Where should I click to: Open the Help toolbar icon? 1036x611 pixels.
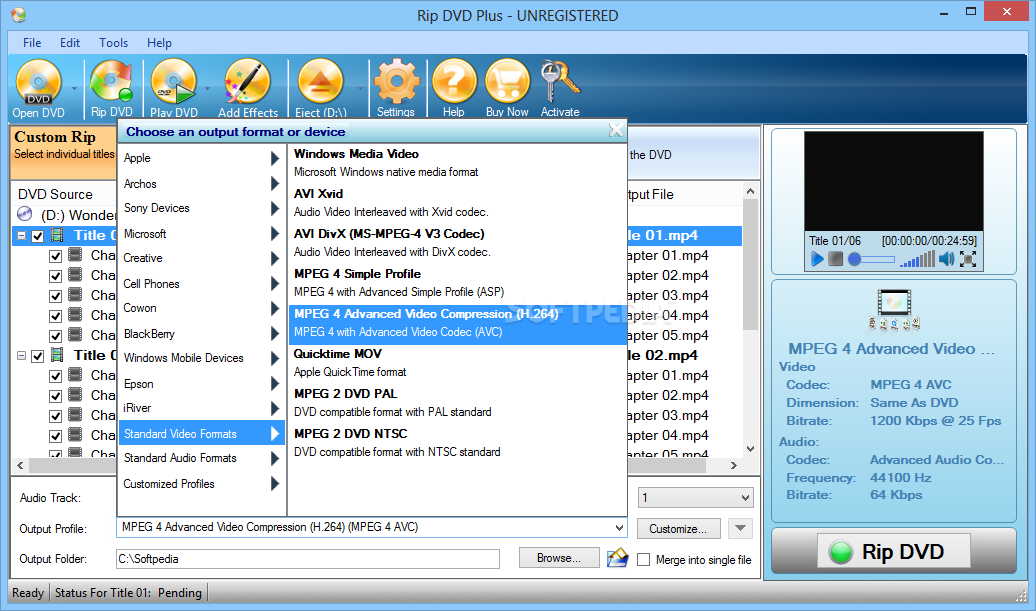[453, 88]
